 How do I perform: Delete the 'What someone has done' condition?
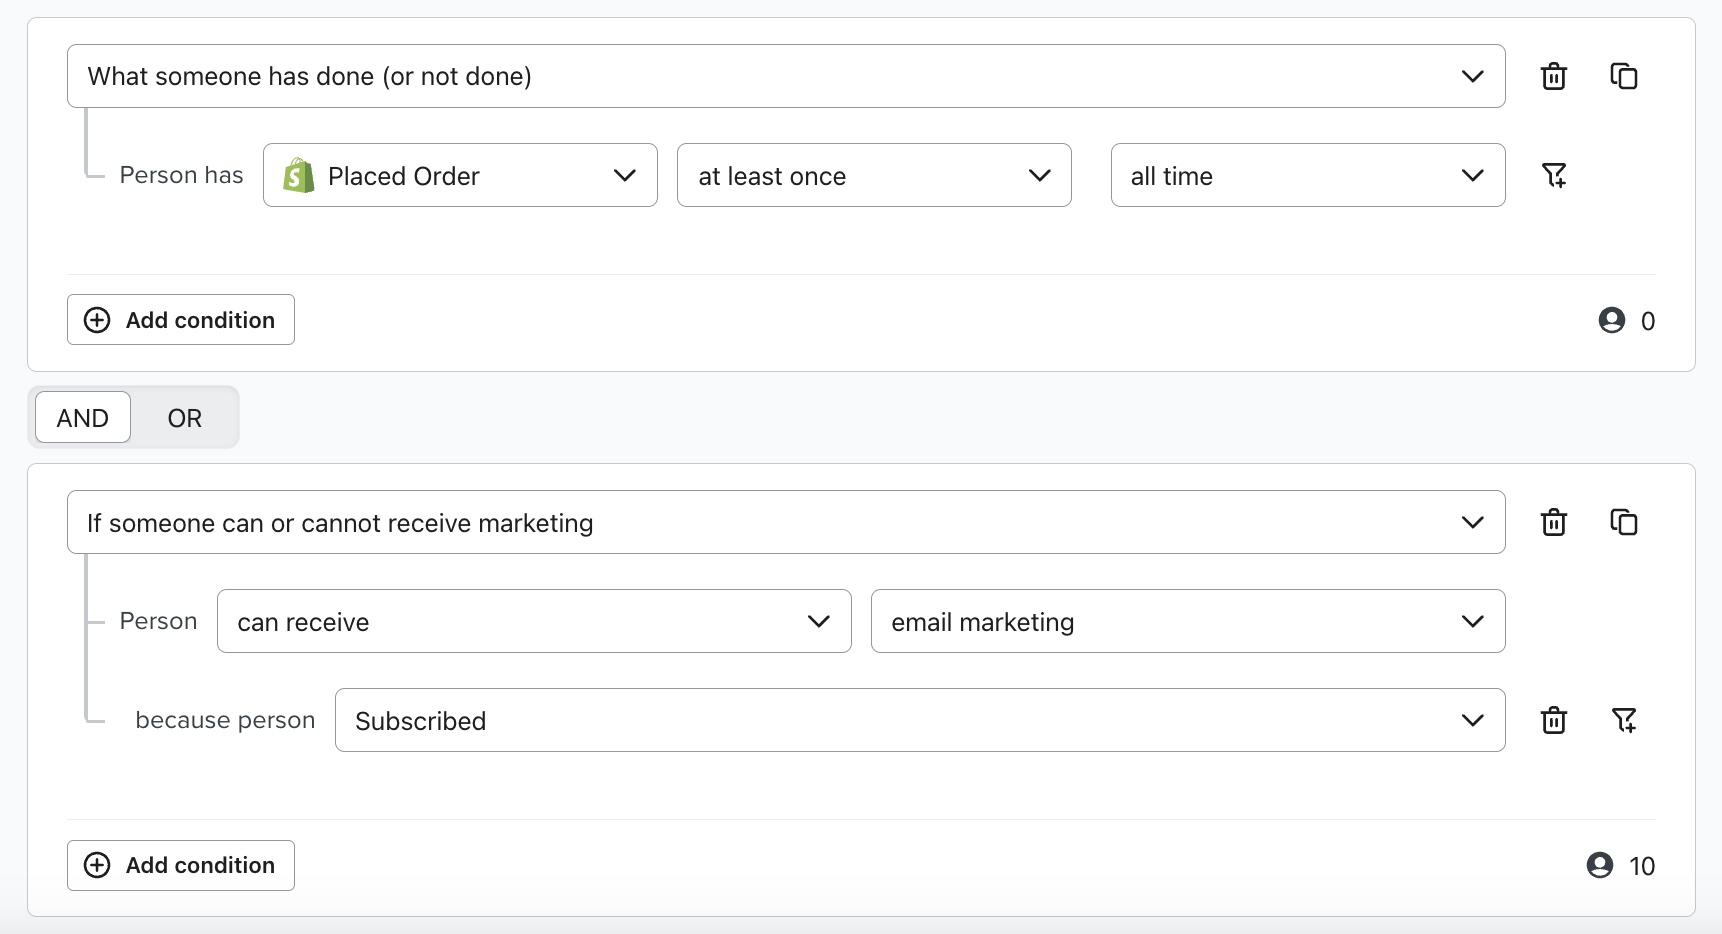tap(1553, 75)
